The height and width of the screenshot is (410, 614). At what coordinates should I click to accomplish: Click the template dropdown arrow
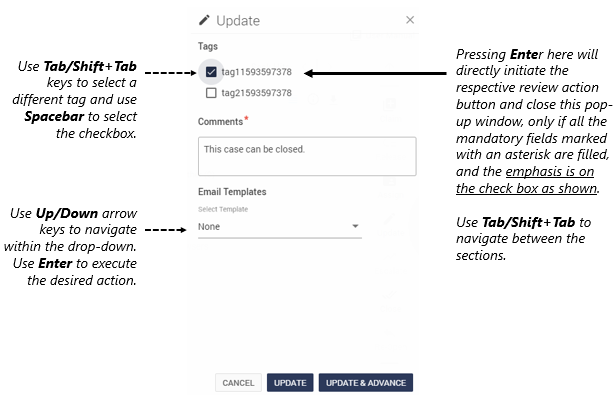355,226
